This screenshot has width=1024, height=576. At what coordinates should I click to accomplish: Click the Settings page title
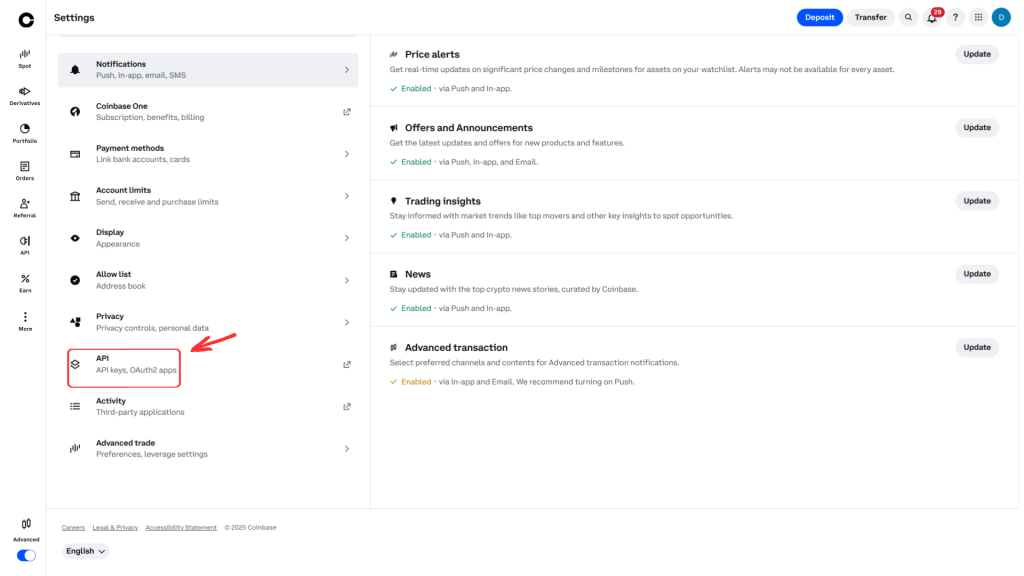click(x=74, y=18)
